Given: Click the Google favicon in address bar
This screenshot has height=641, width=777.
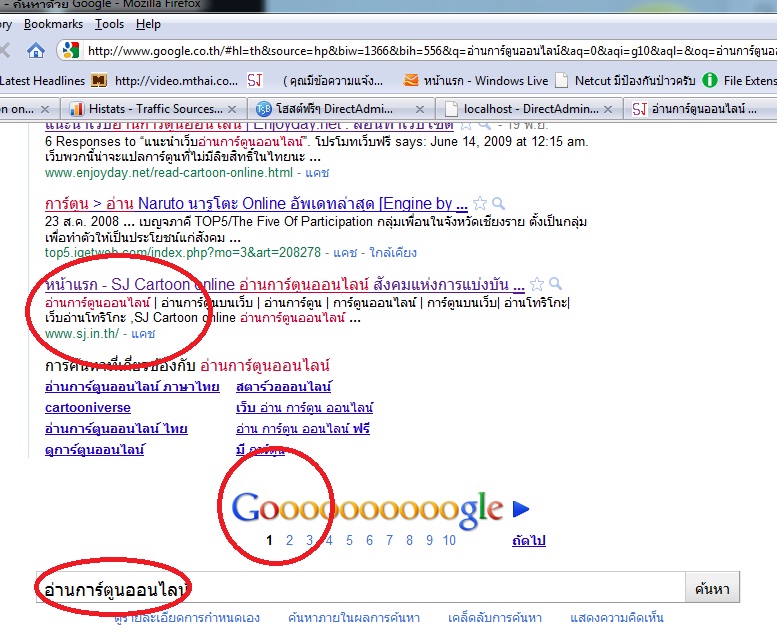Looking at the screenshot, I should tap(71, 51).
